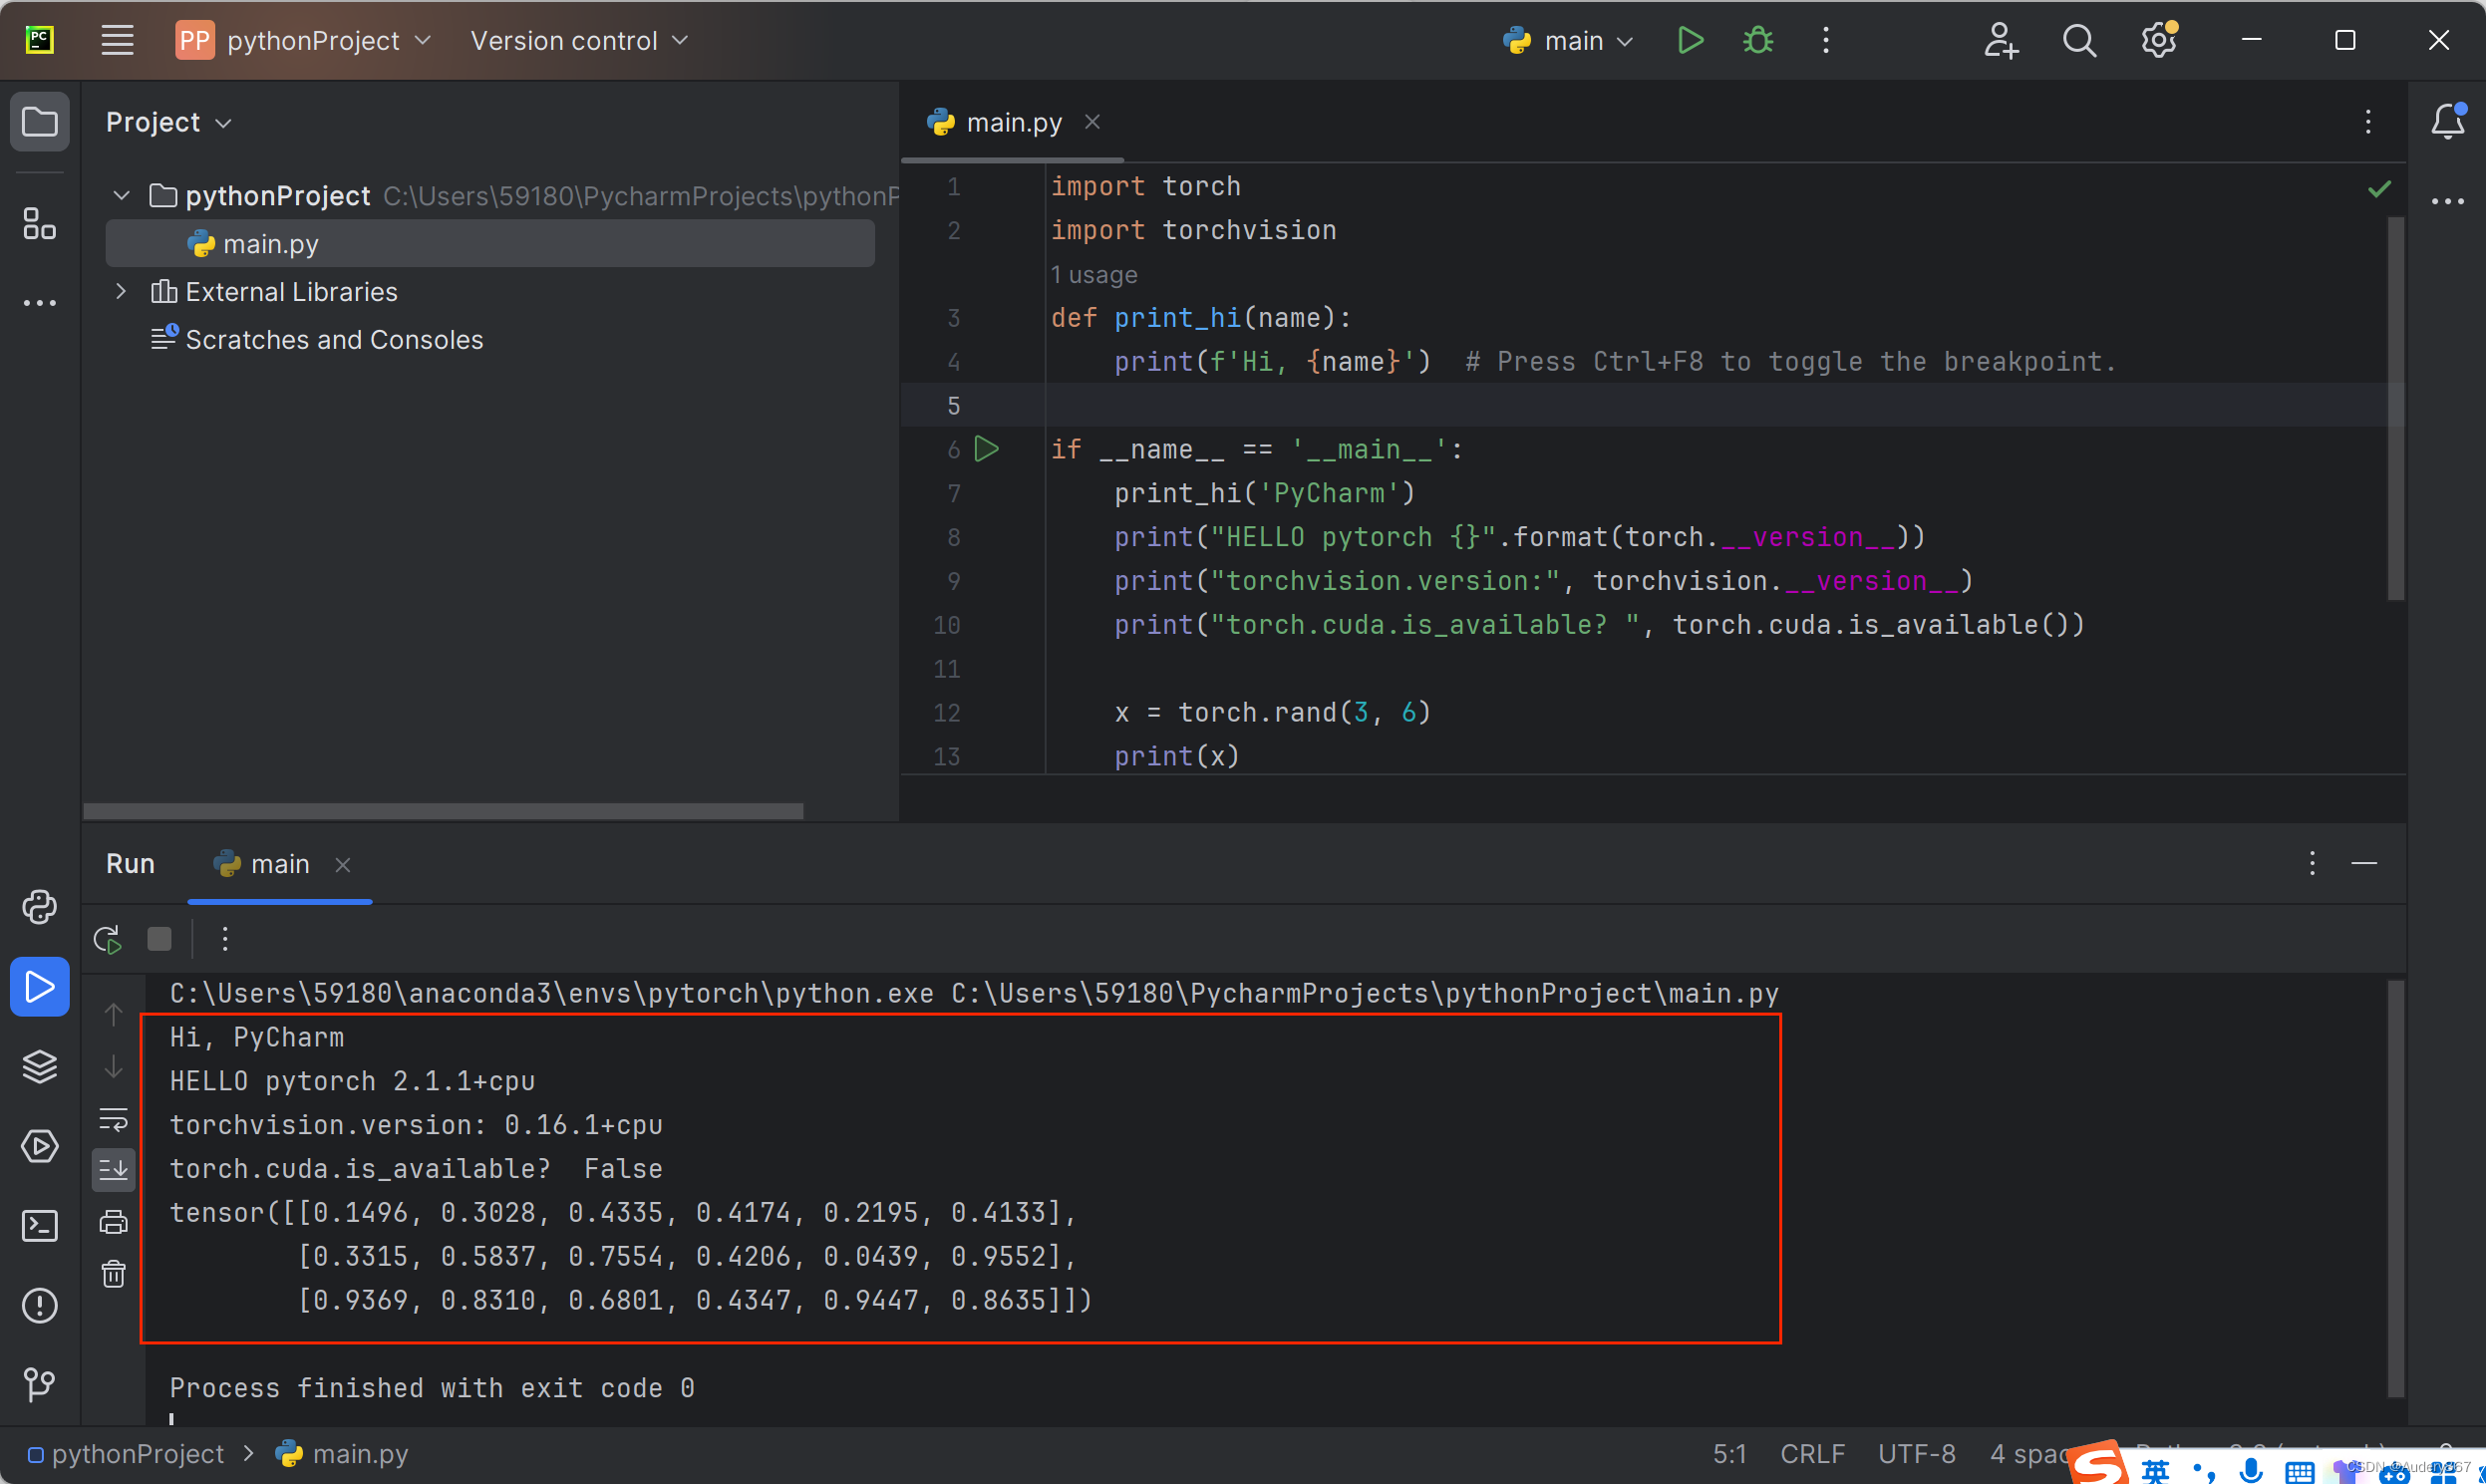This screenshot has height=1484, width=2486.
Task: Click the Stop process square button
Action: [x=159, y=939]
